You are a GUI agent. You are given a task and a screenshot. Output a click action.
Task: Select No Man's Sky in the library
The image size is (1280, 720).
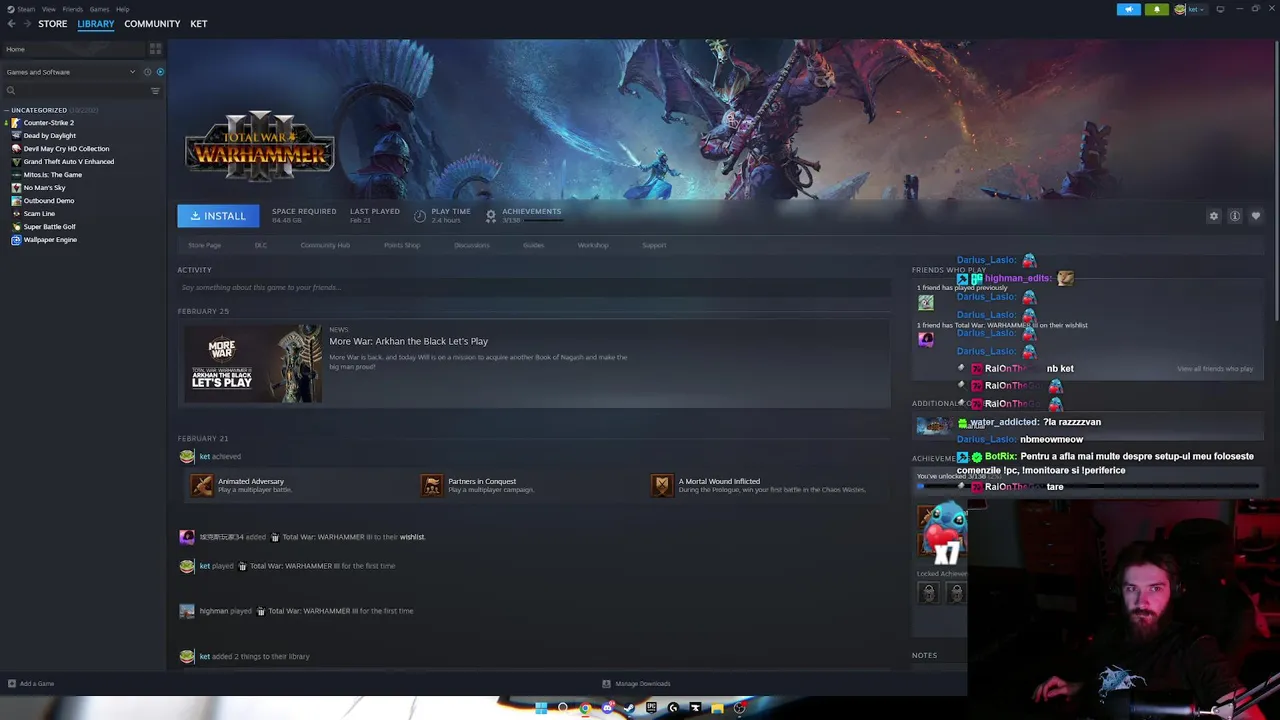pyautogui.click(x=44, y=188)
